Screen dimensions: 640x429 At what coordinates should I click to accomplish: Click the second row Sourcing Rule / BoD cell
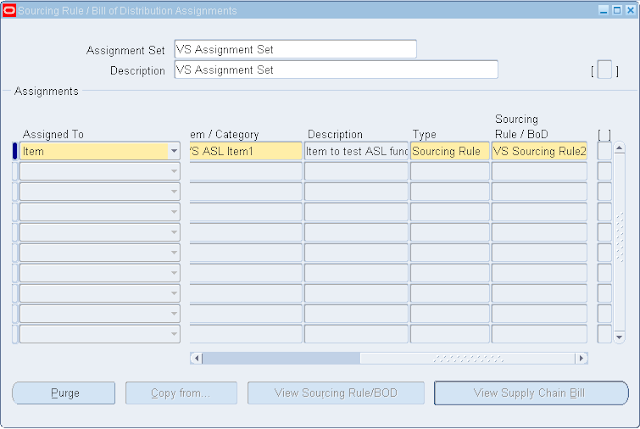(540, 171)
